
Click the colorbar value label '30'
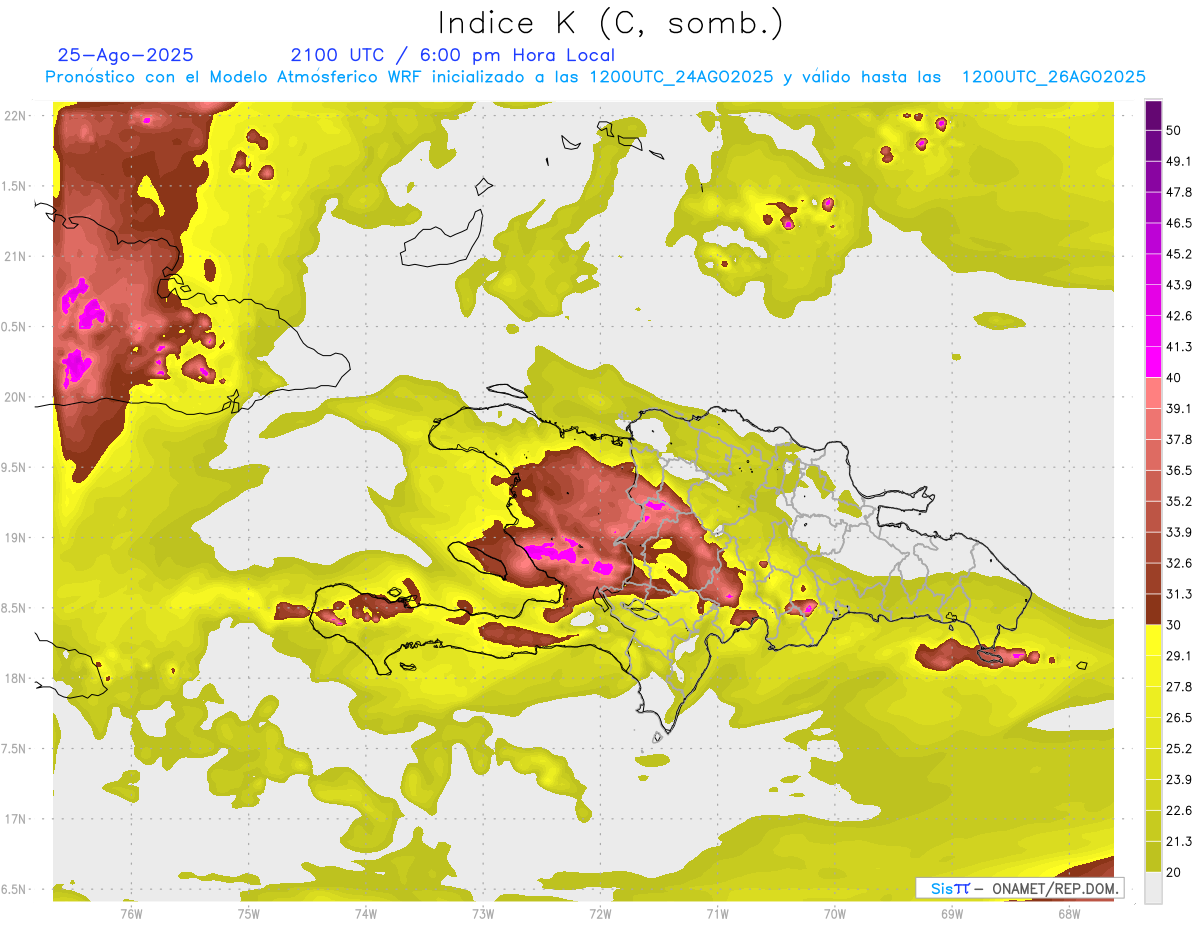point(1175,624)
